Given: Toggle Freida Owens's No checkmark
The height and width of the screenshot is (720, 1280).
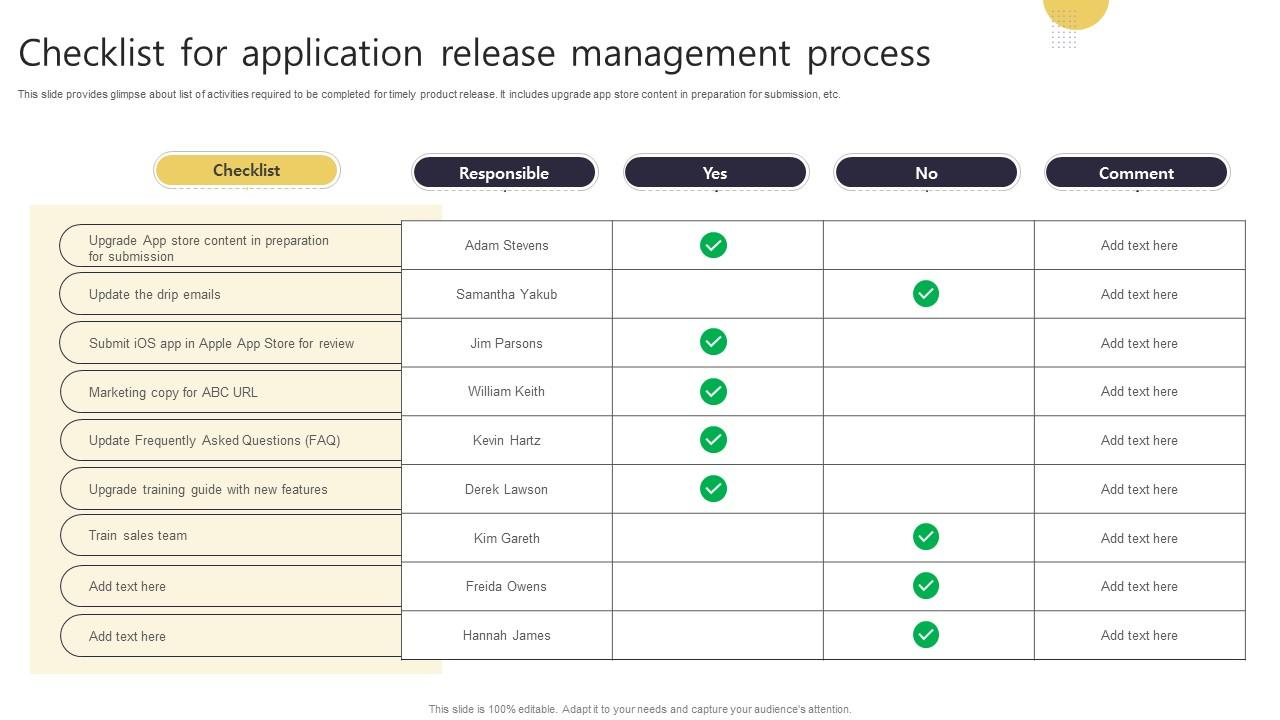Looking at the screenshot, I should pos(925,586).
